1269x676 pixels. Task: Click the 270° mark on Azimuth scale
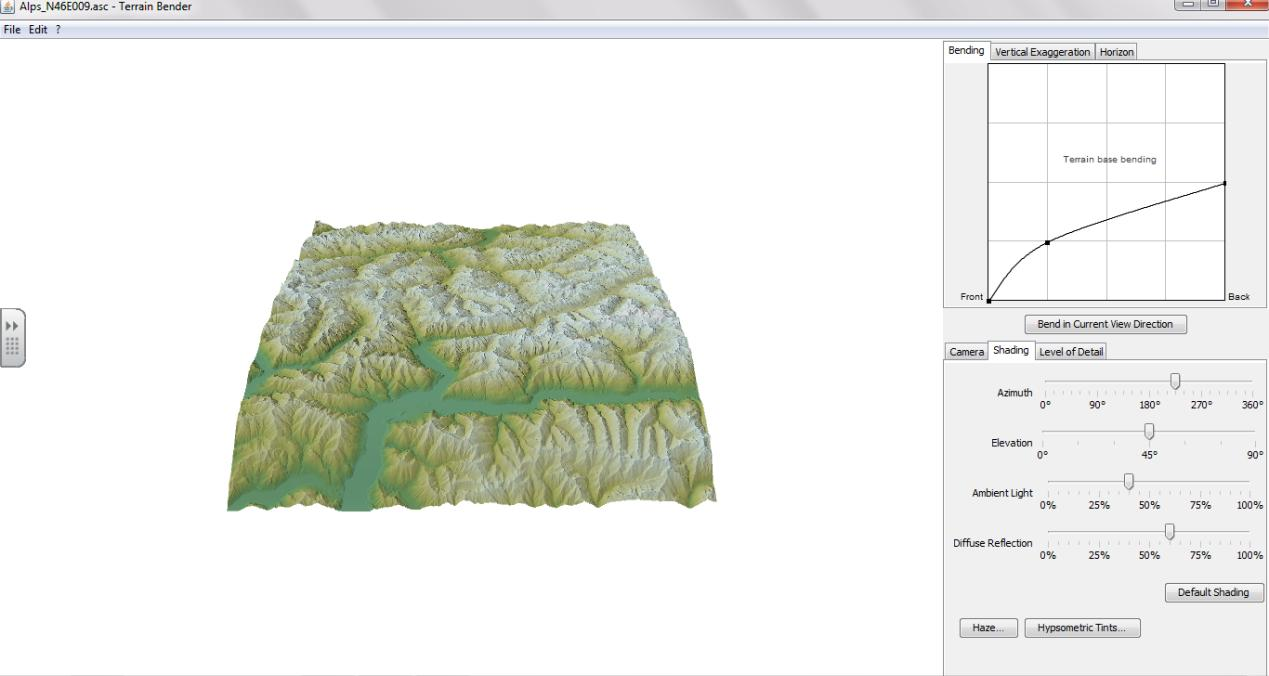pyautogui.click(x=1200, y=405)
